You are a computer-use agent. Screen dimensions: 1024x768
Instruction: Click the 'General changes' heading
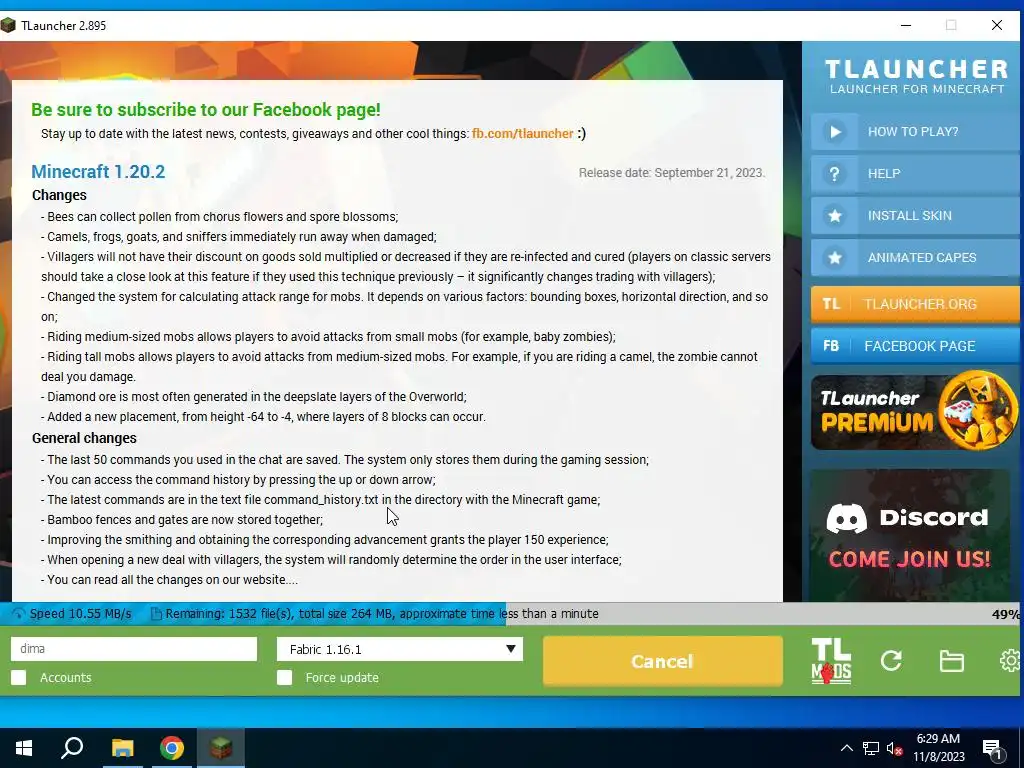click(x=84, y=438)
